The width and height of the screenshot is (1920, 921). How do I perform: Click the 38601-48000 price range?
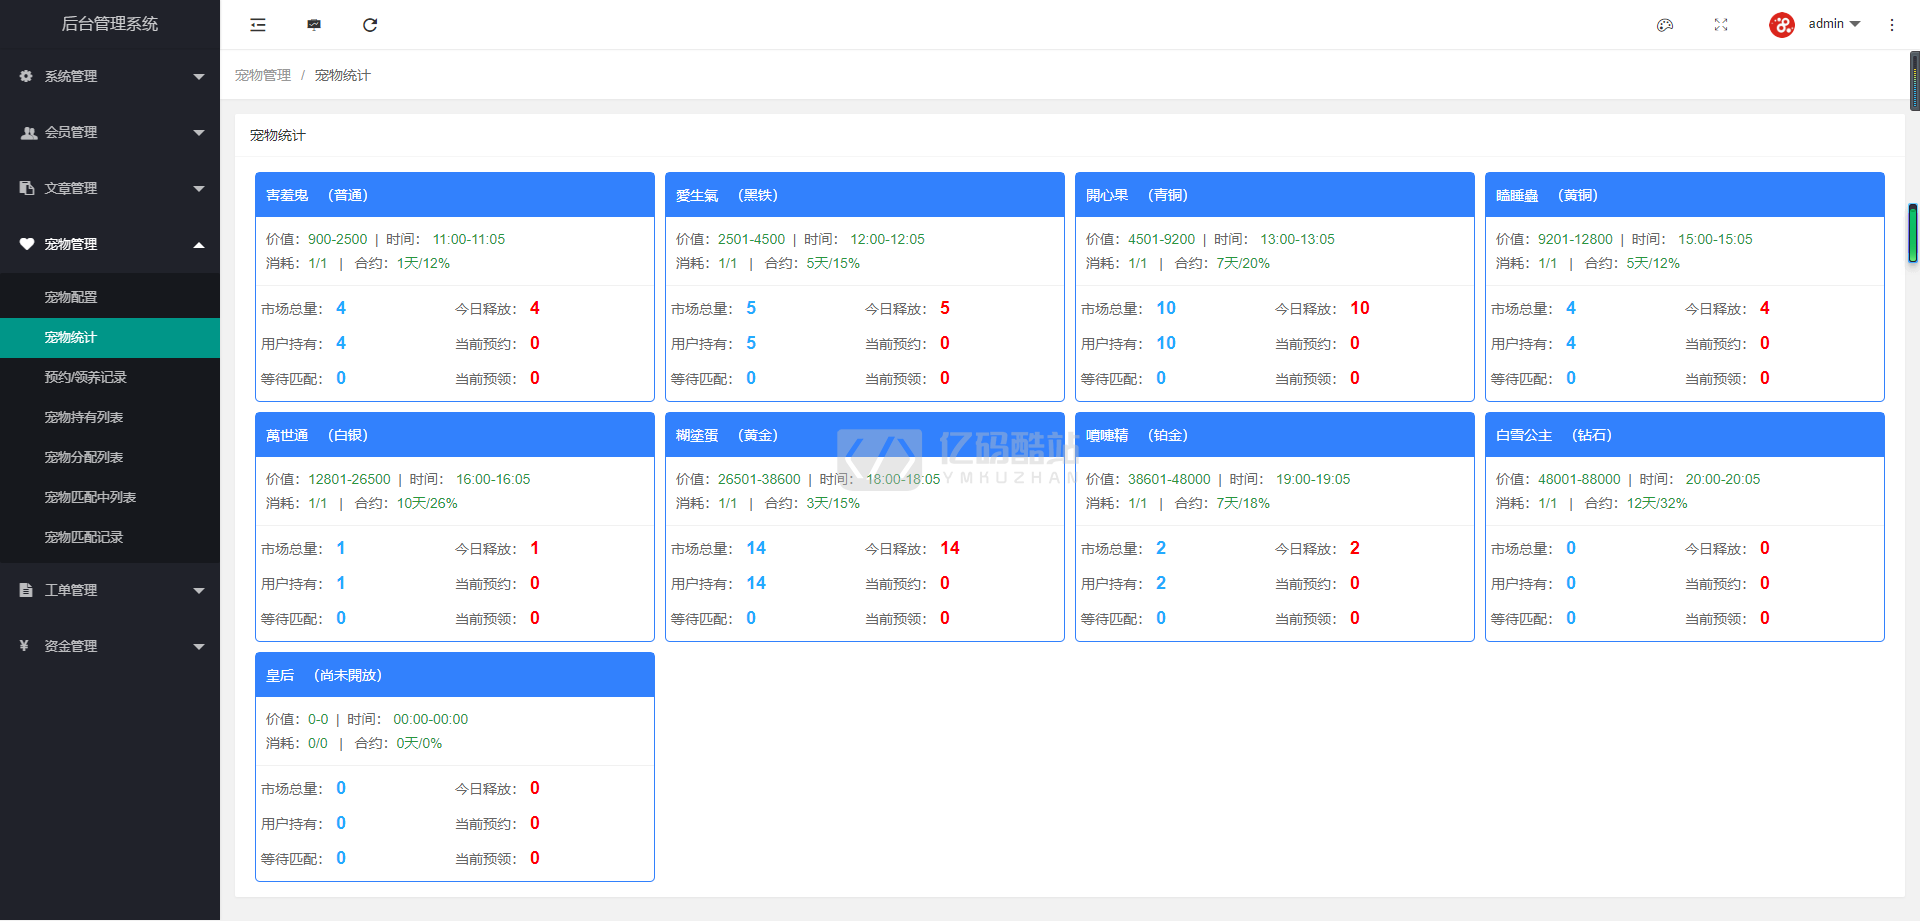(1169, 479)
